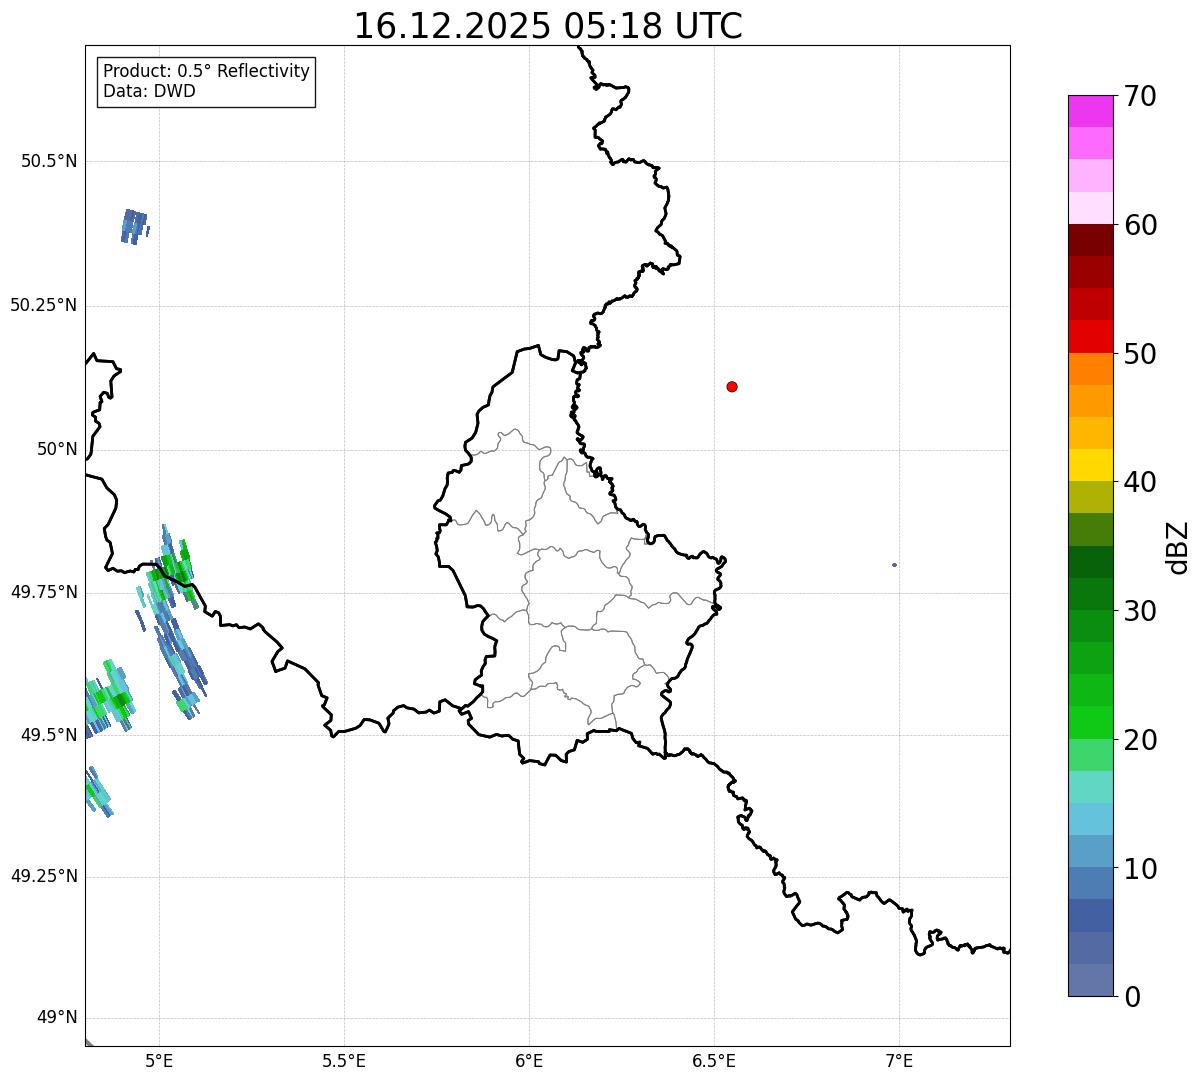Click the title 16.12.2025 05:18 UTC
1202x1081 pixels.
(x=548, y=26)
